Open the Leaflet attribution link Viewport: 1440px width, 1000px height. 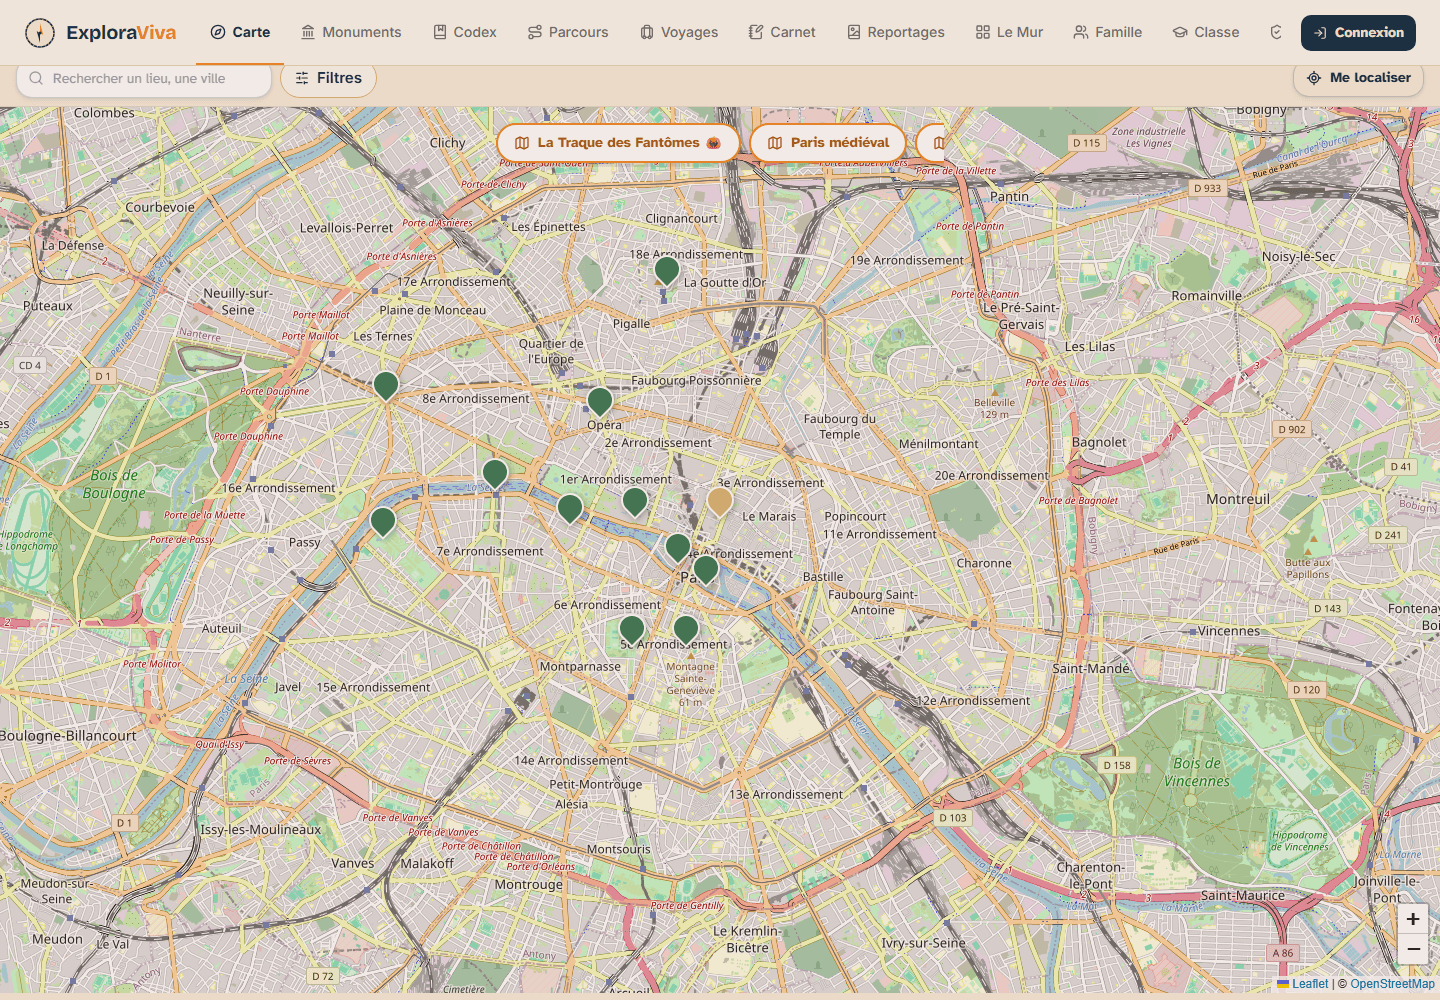point(1303,984)
